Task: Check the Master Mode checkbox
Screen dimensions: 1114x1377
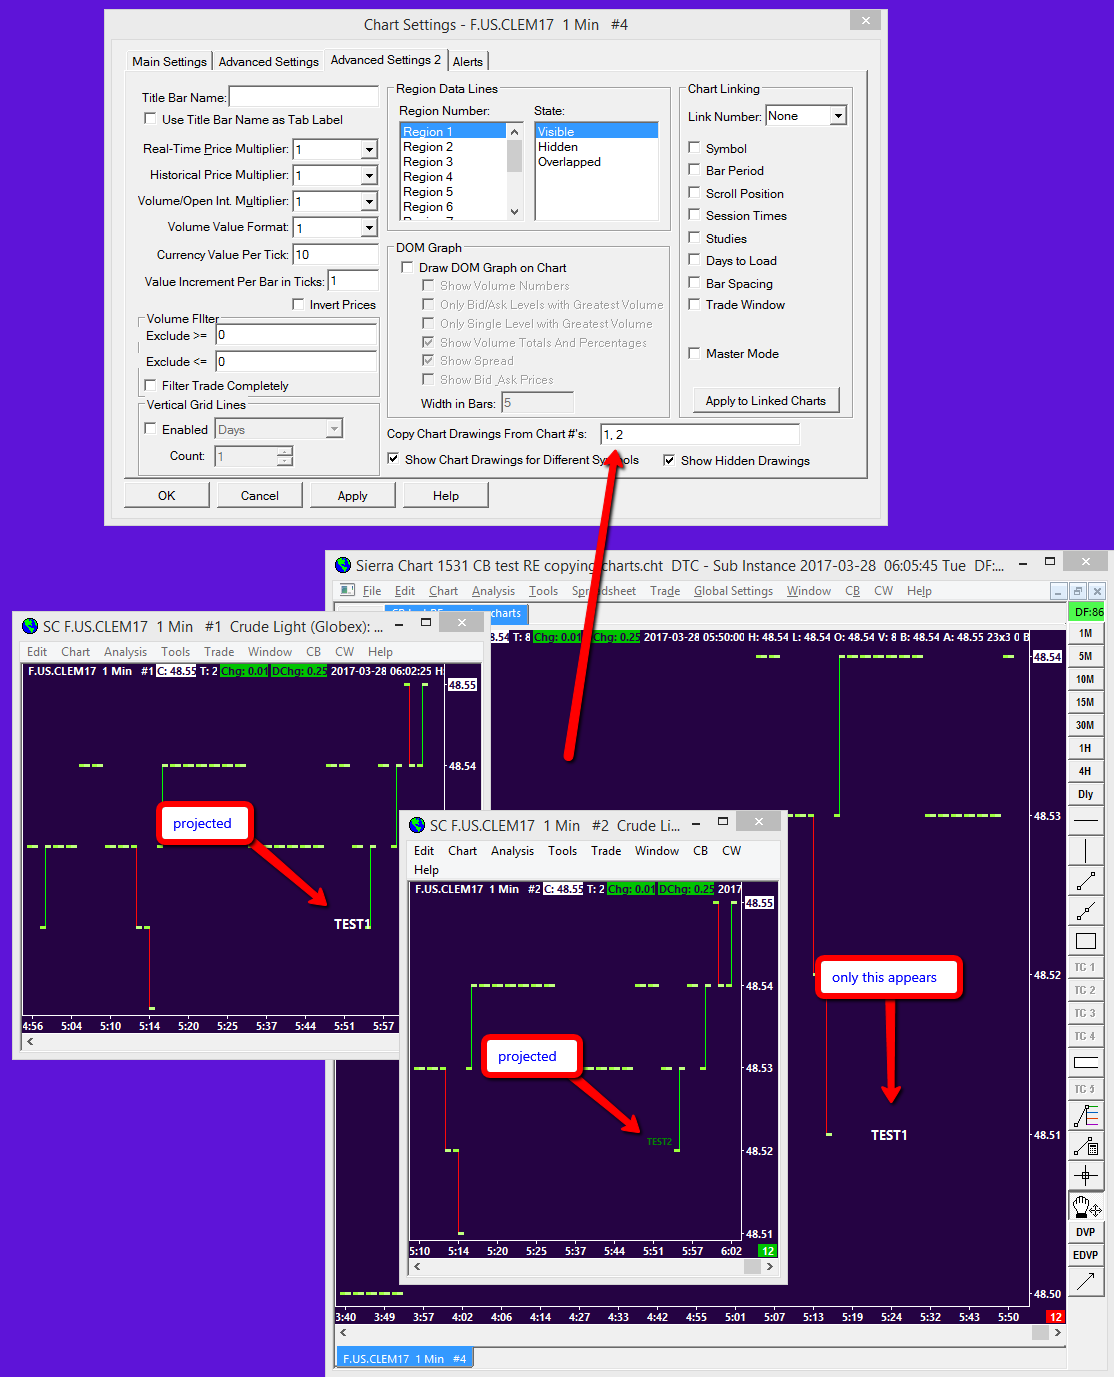Action: click(x=694, y=353)
